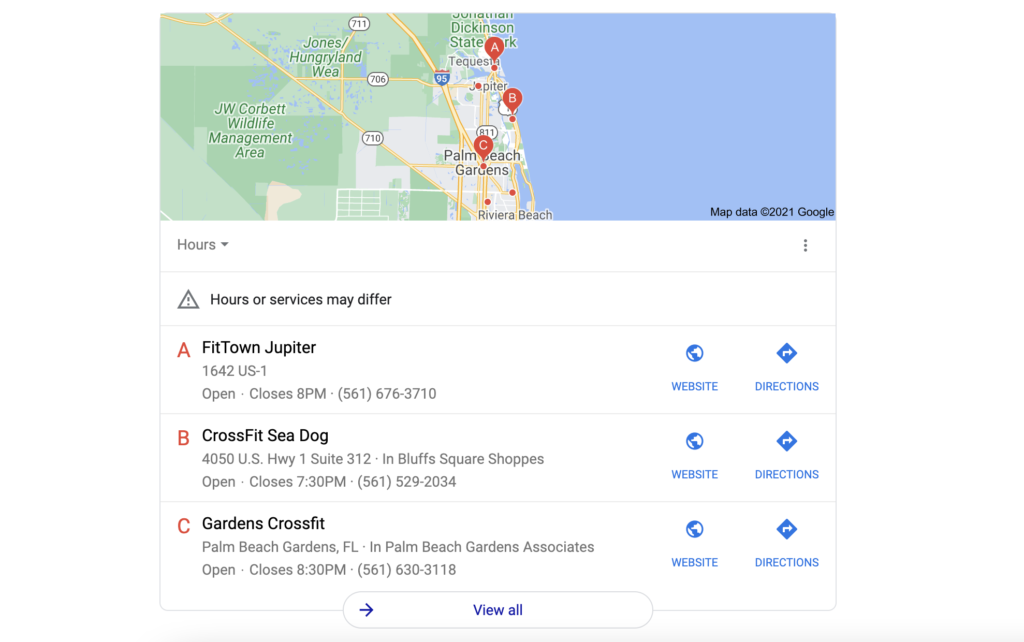Expand the Hours filter dropdown
Screen dimensions: 1024x642
tap(202, 245)
